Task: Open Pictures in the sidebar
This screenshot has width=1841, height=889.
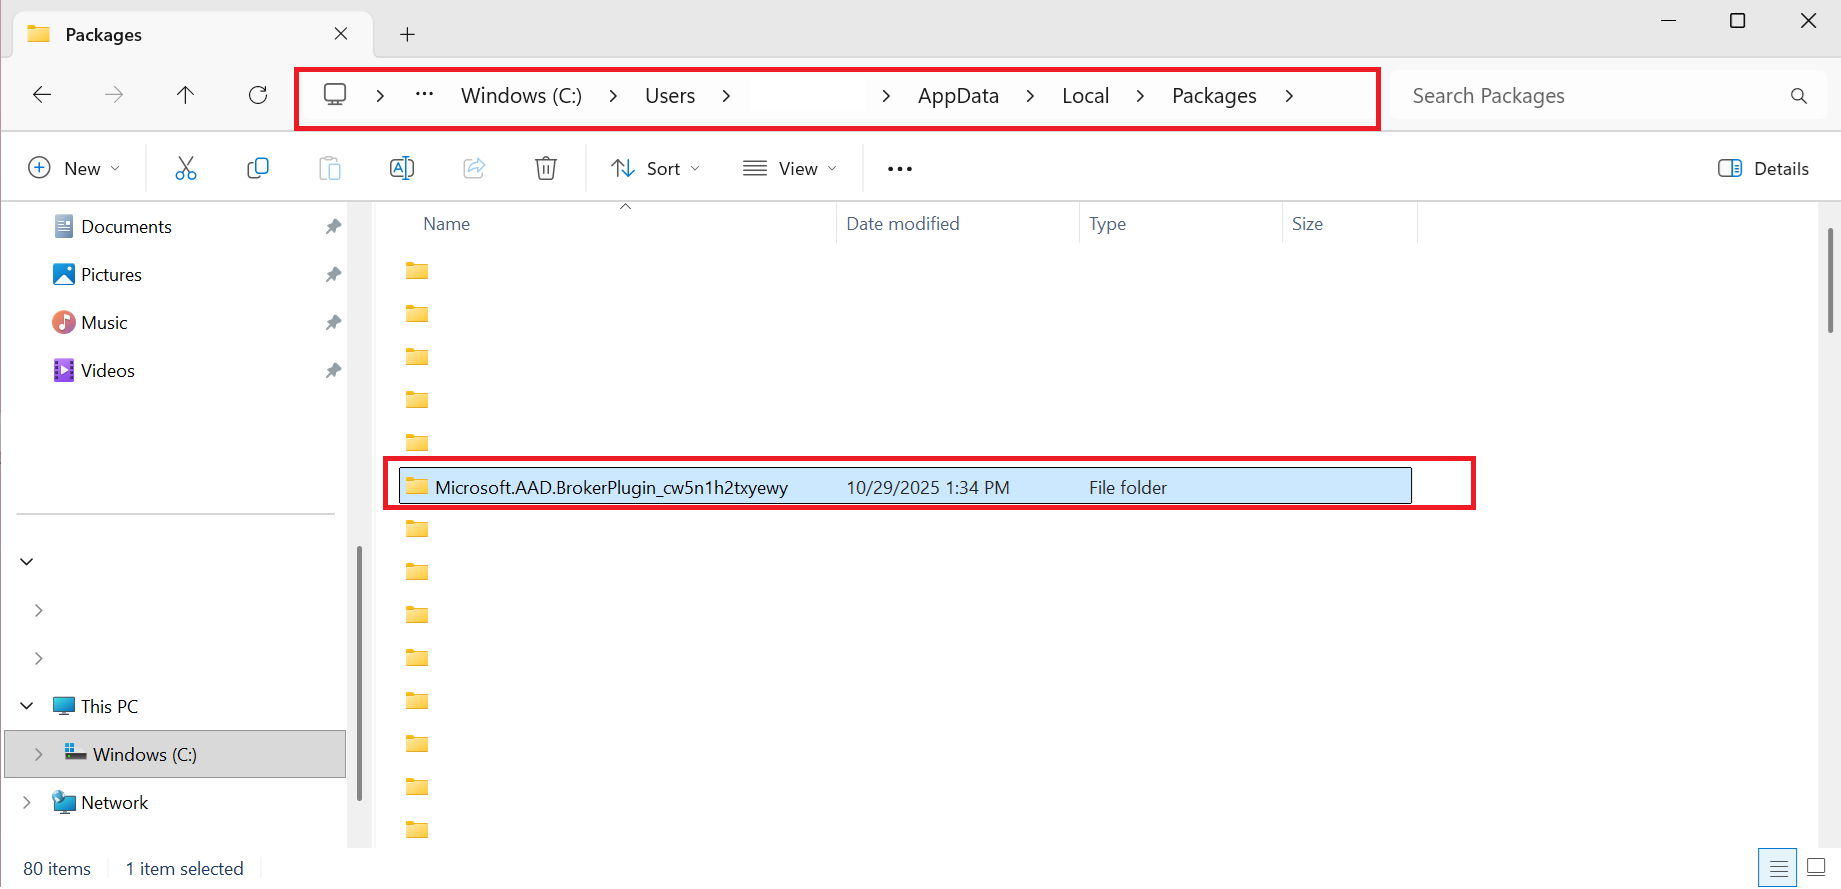Action: point(111,275)
